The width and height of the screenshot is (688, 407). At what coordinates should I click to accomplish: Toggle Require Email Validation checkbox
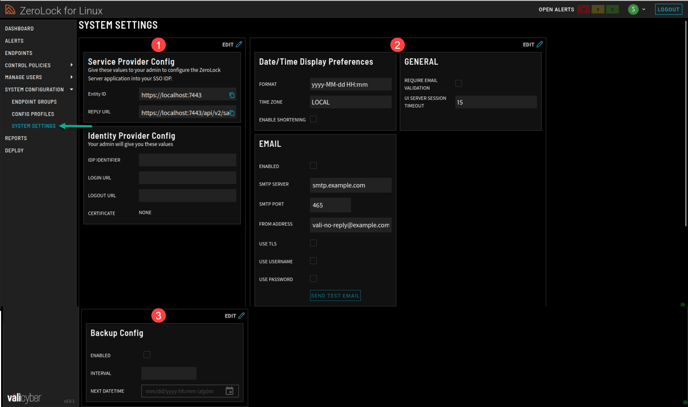459,83
